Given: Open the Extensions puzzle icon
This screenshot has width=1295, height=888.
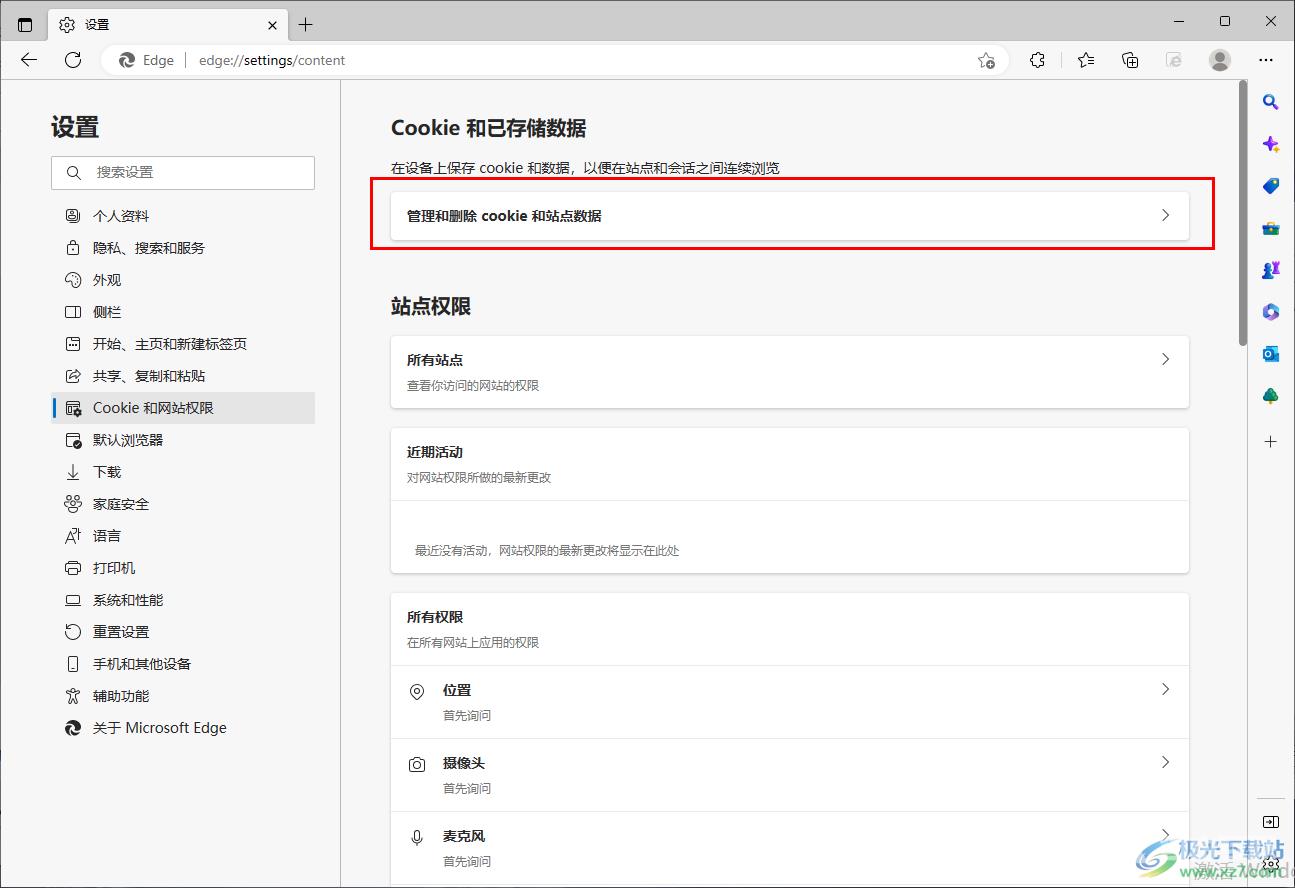Looking at the screenshot, I should (x=1037, y=60).
